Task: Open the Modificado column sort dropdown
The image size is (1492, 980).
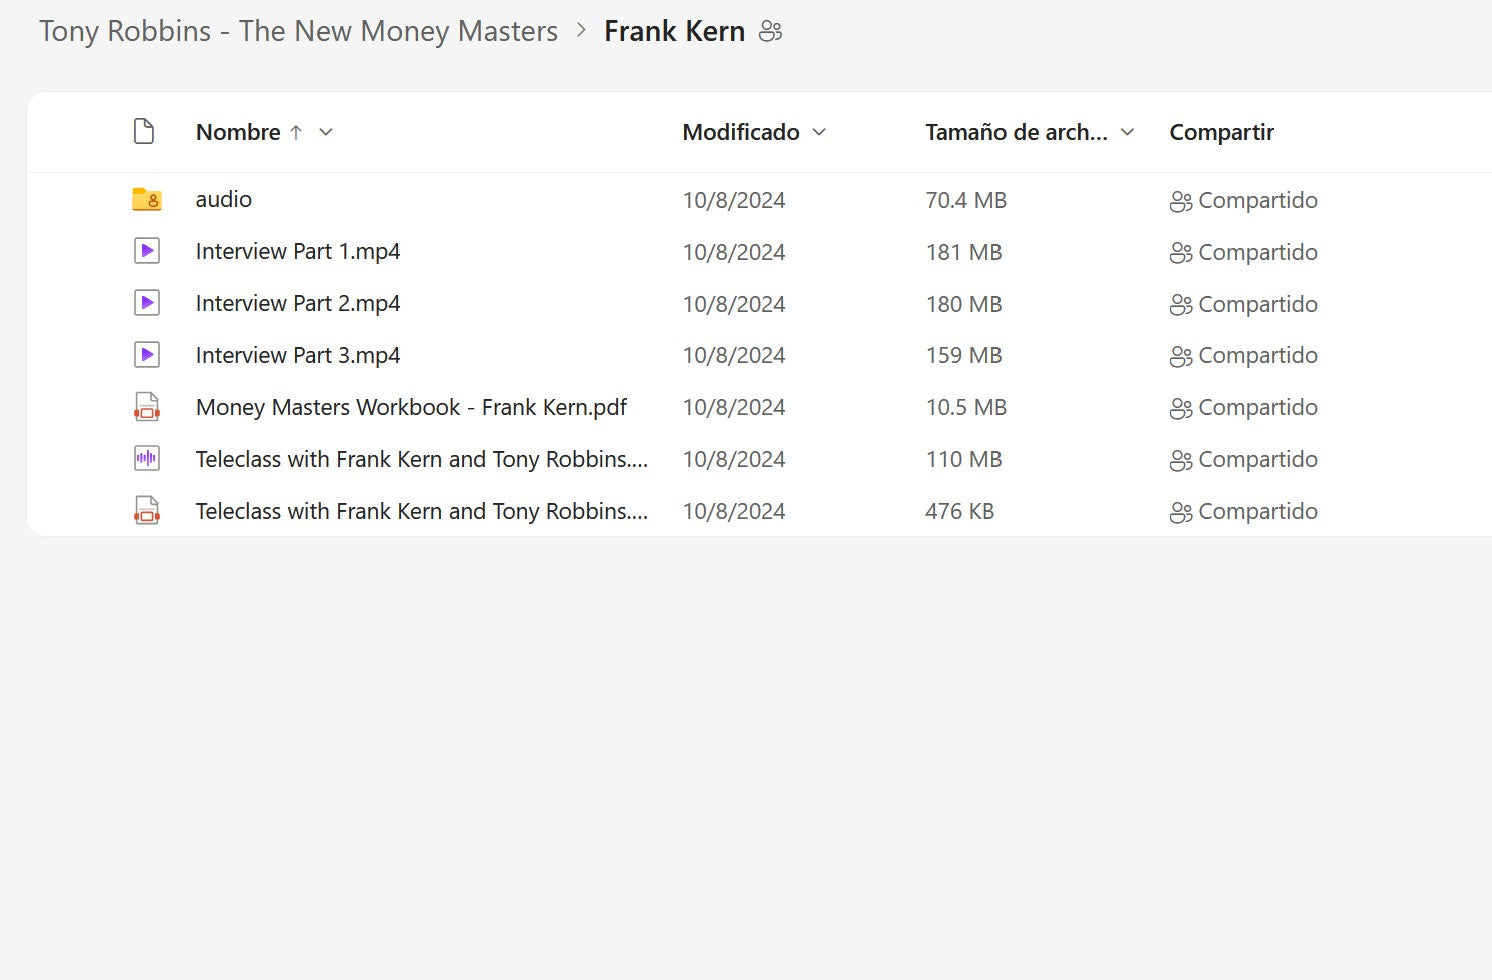Action: click(x=819, y=132)
